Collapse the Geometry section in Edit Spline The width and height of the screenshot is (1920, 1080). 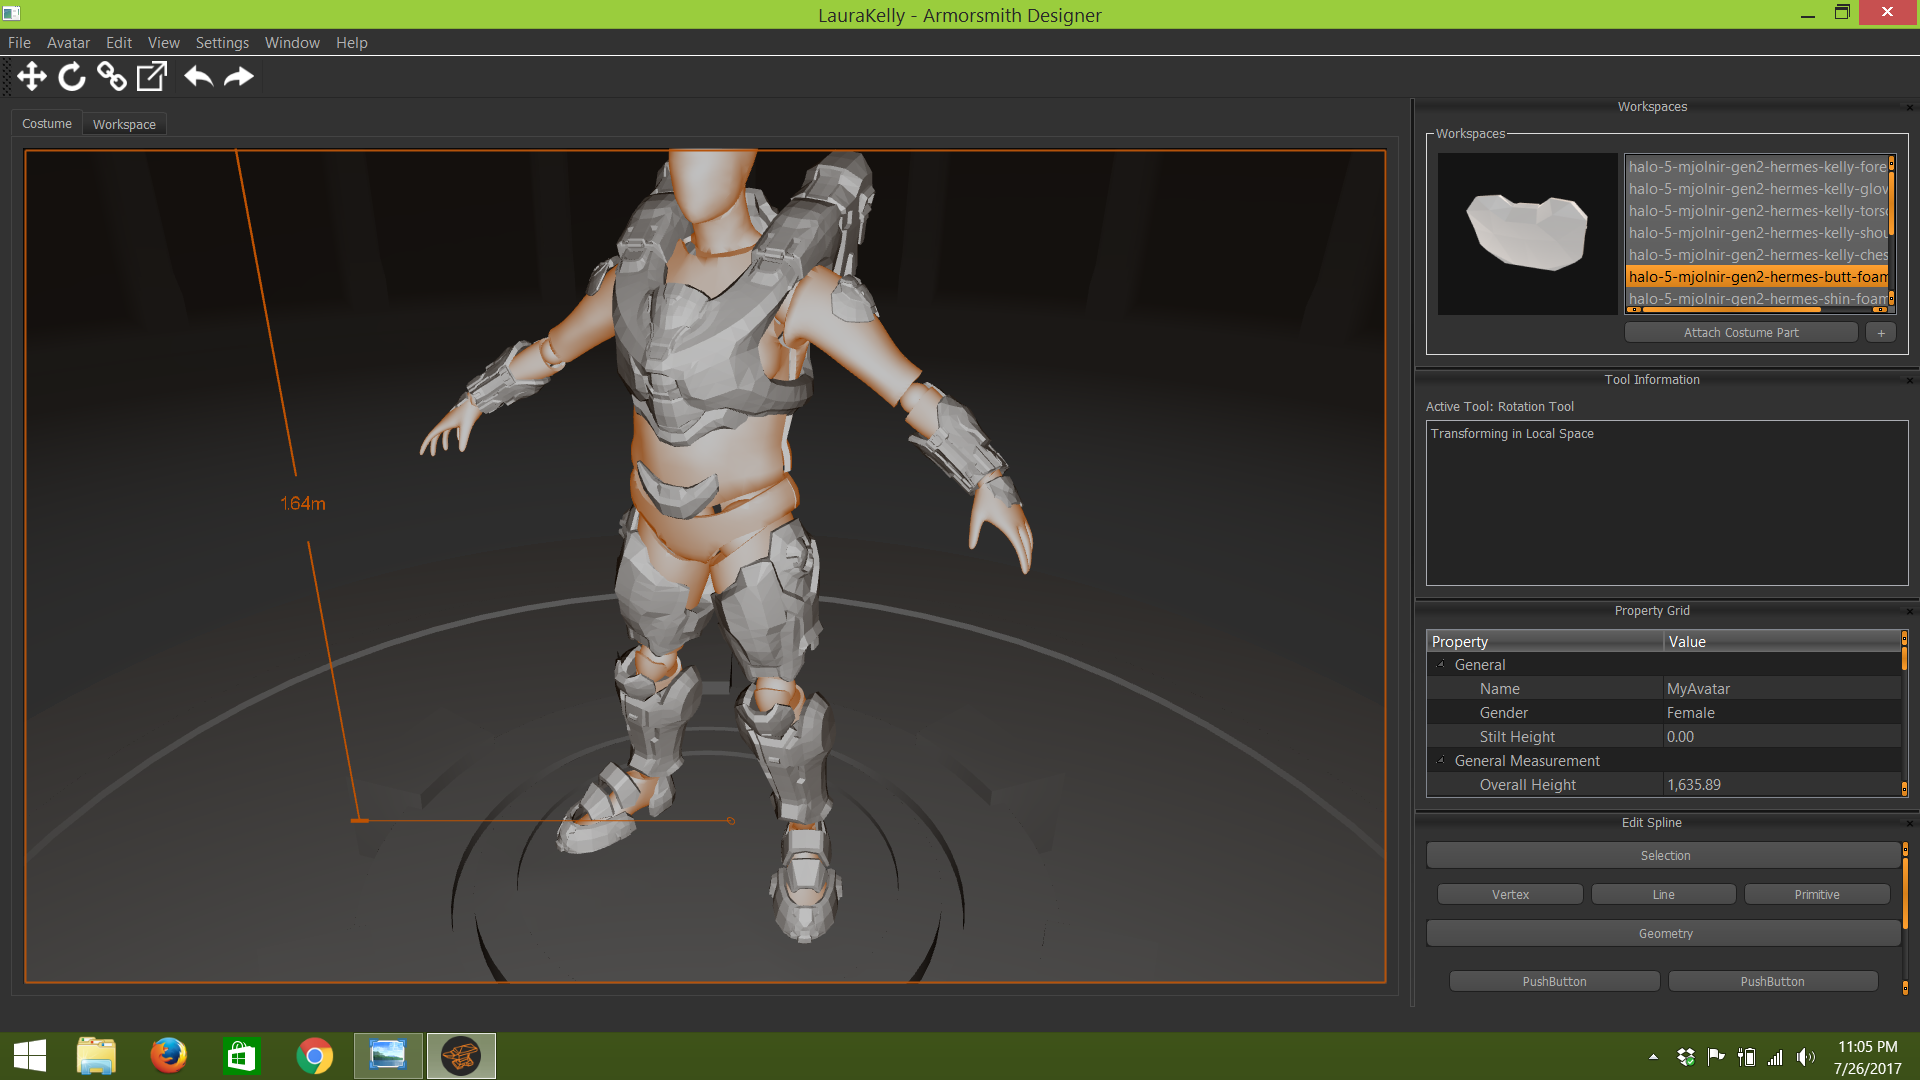[1664, 934]
